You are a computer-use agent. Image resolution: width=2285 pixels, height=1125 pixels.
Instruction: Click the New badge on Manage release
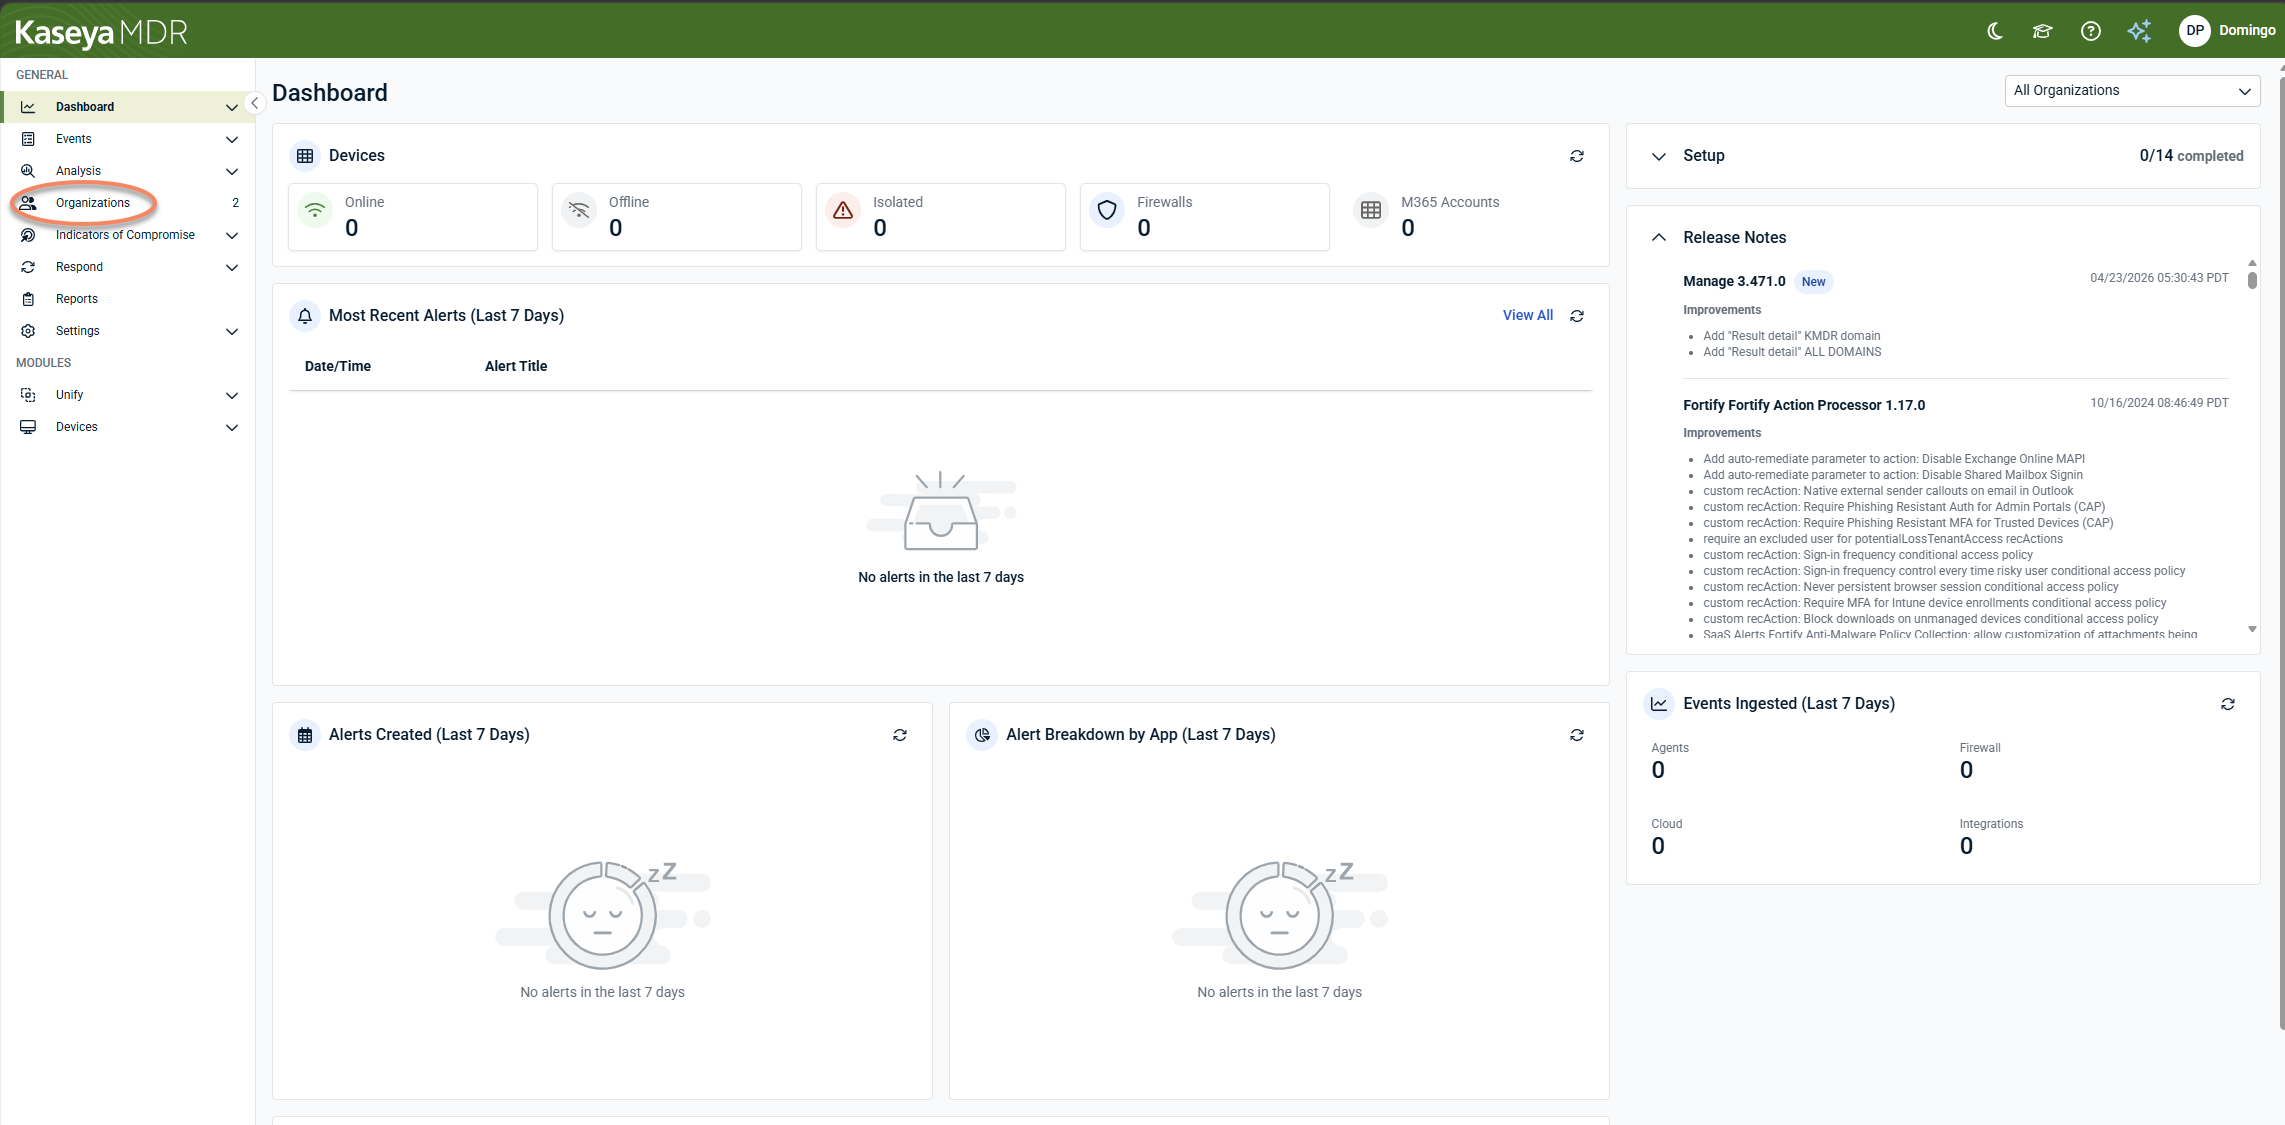(x=1813, y=282)
